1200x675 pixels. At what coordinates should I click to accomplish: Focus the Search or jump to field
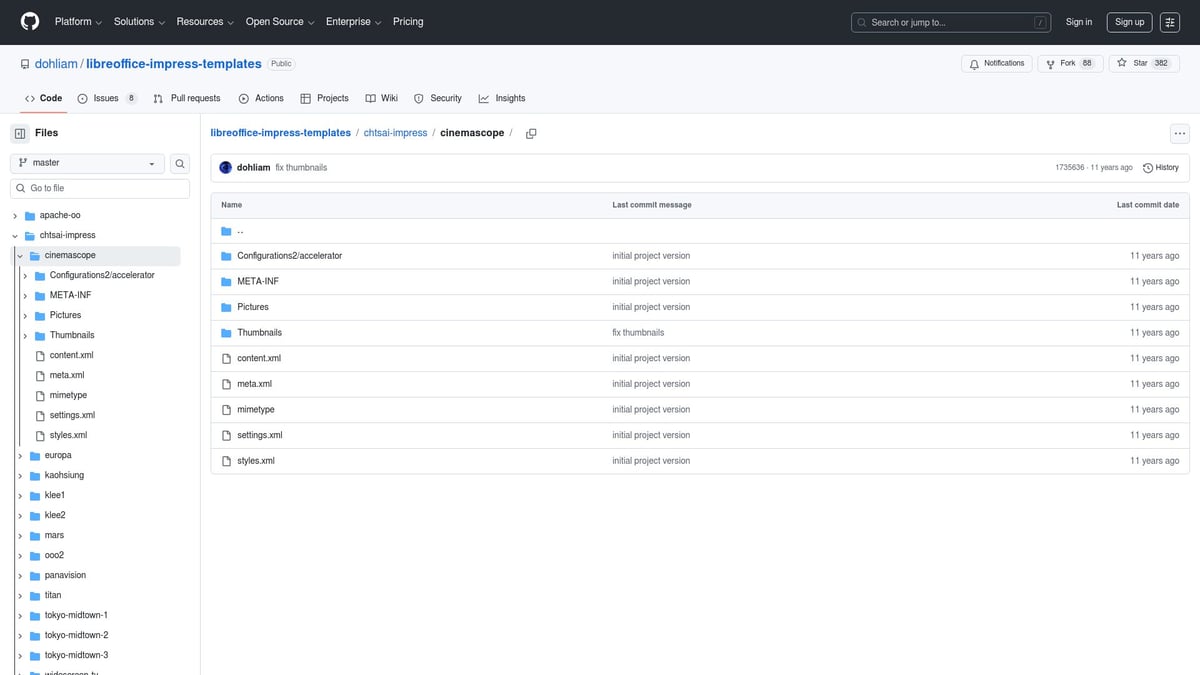pos(951,22)
